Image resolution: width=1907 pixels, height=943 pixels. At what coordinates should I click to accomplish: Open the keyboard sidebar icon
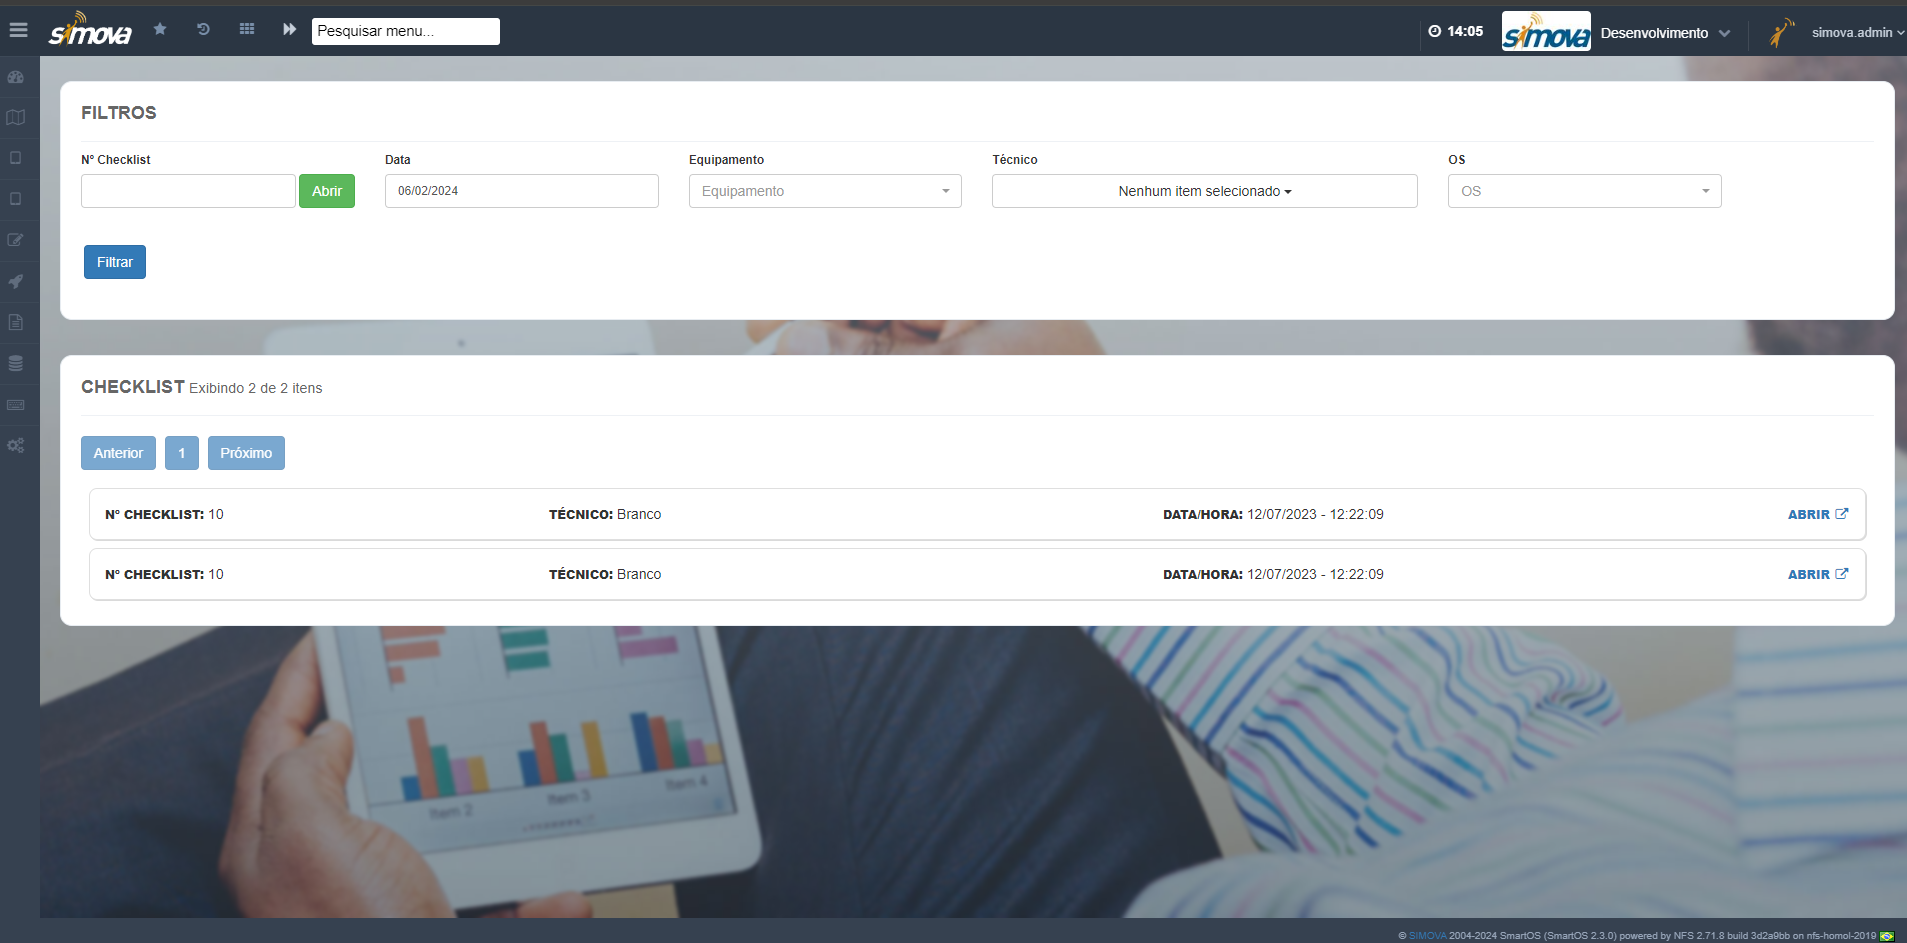click(x=16, y=404)
